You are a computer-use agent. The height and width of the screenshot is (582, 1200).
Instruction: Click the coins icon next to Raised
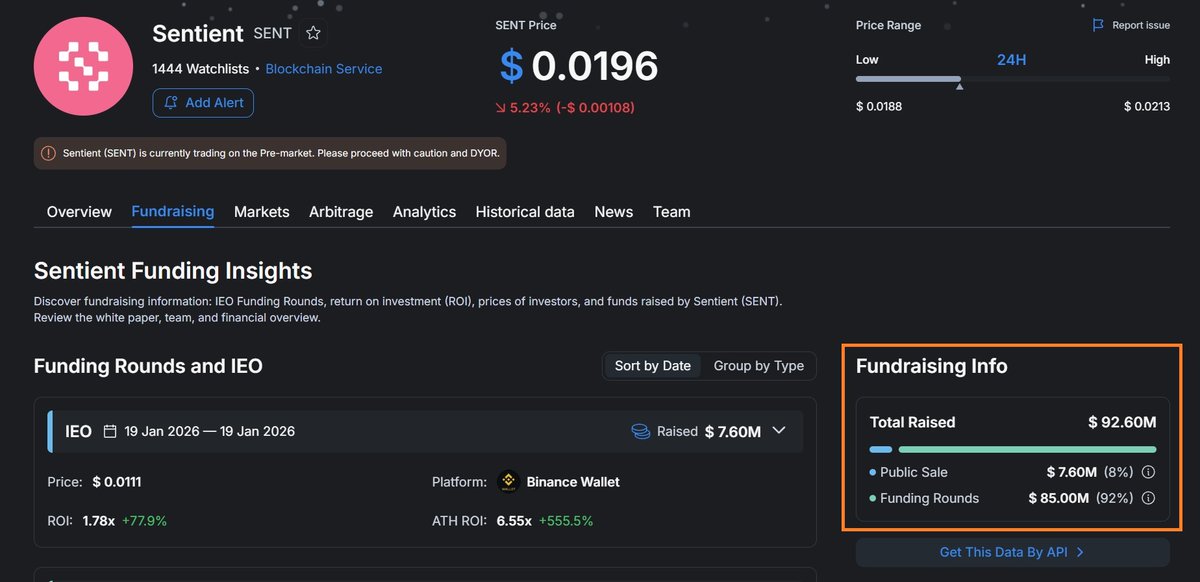coord(640,431)
